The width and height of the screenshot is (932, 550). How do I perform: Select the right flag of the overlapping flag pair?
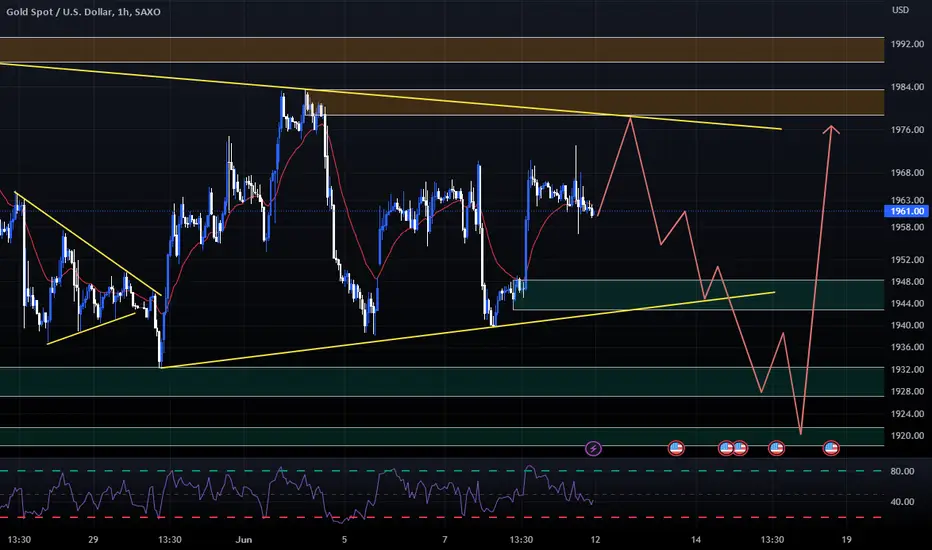[x=740, y=448]
